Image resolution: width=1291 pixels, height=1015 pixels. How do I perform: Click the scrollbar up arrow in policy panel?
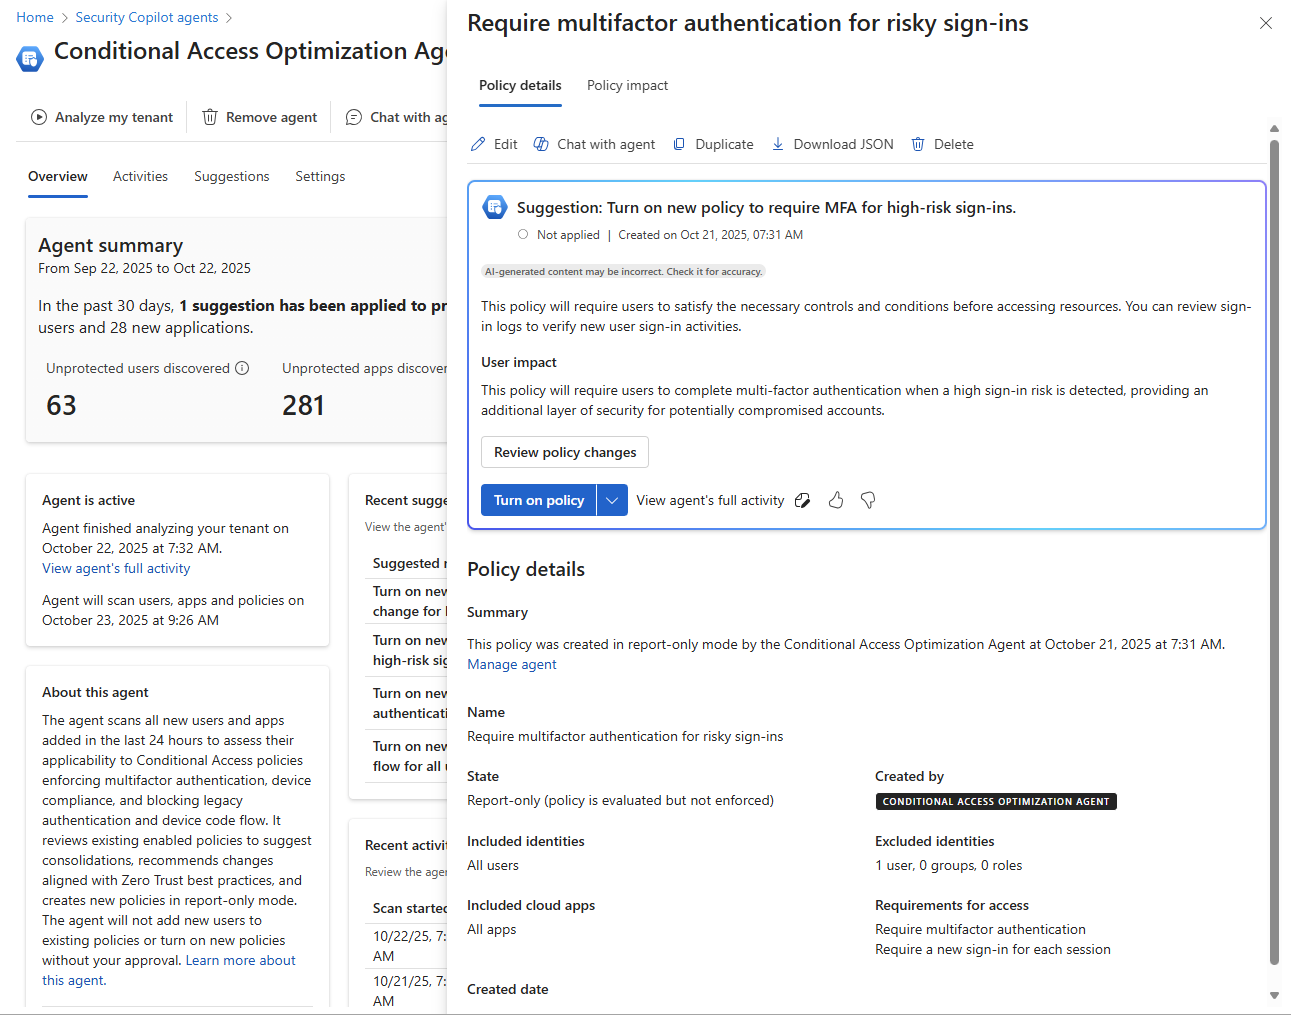1274,128
